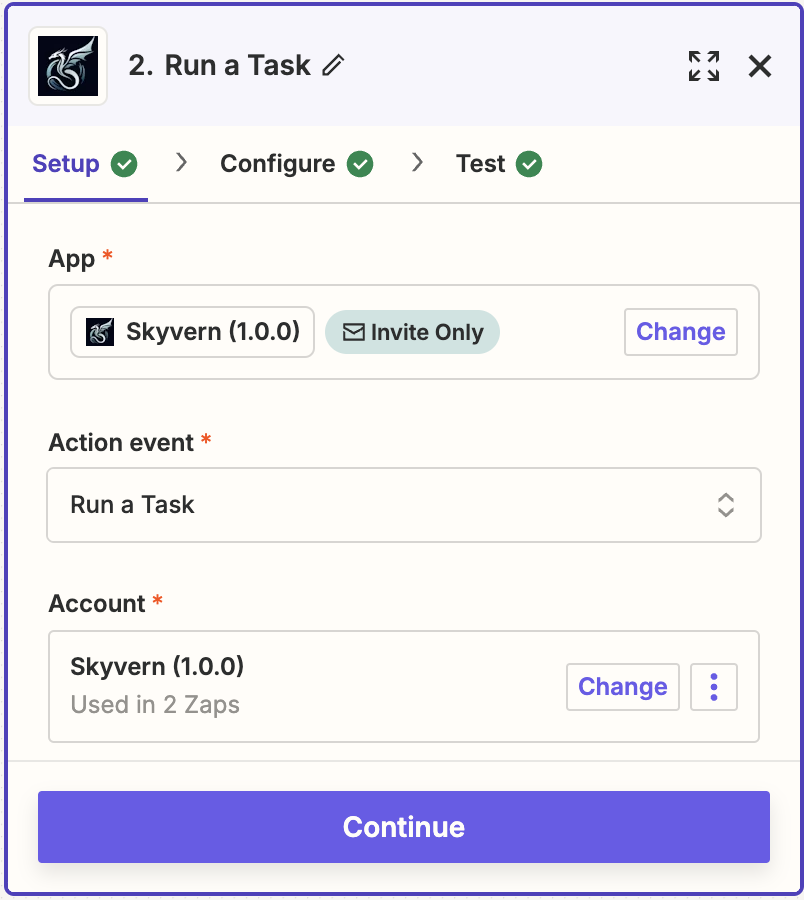
Task: Click the Skyvern dragon icon in the header
Action: (x=66, y=66)
